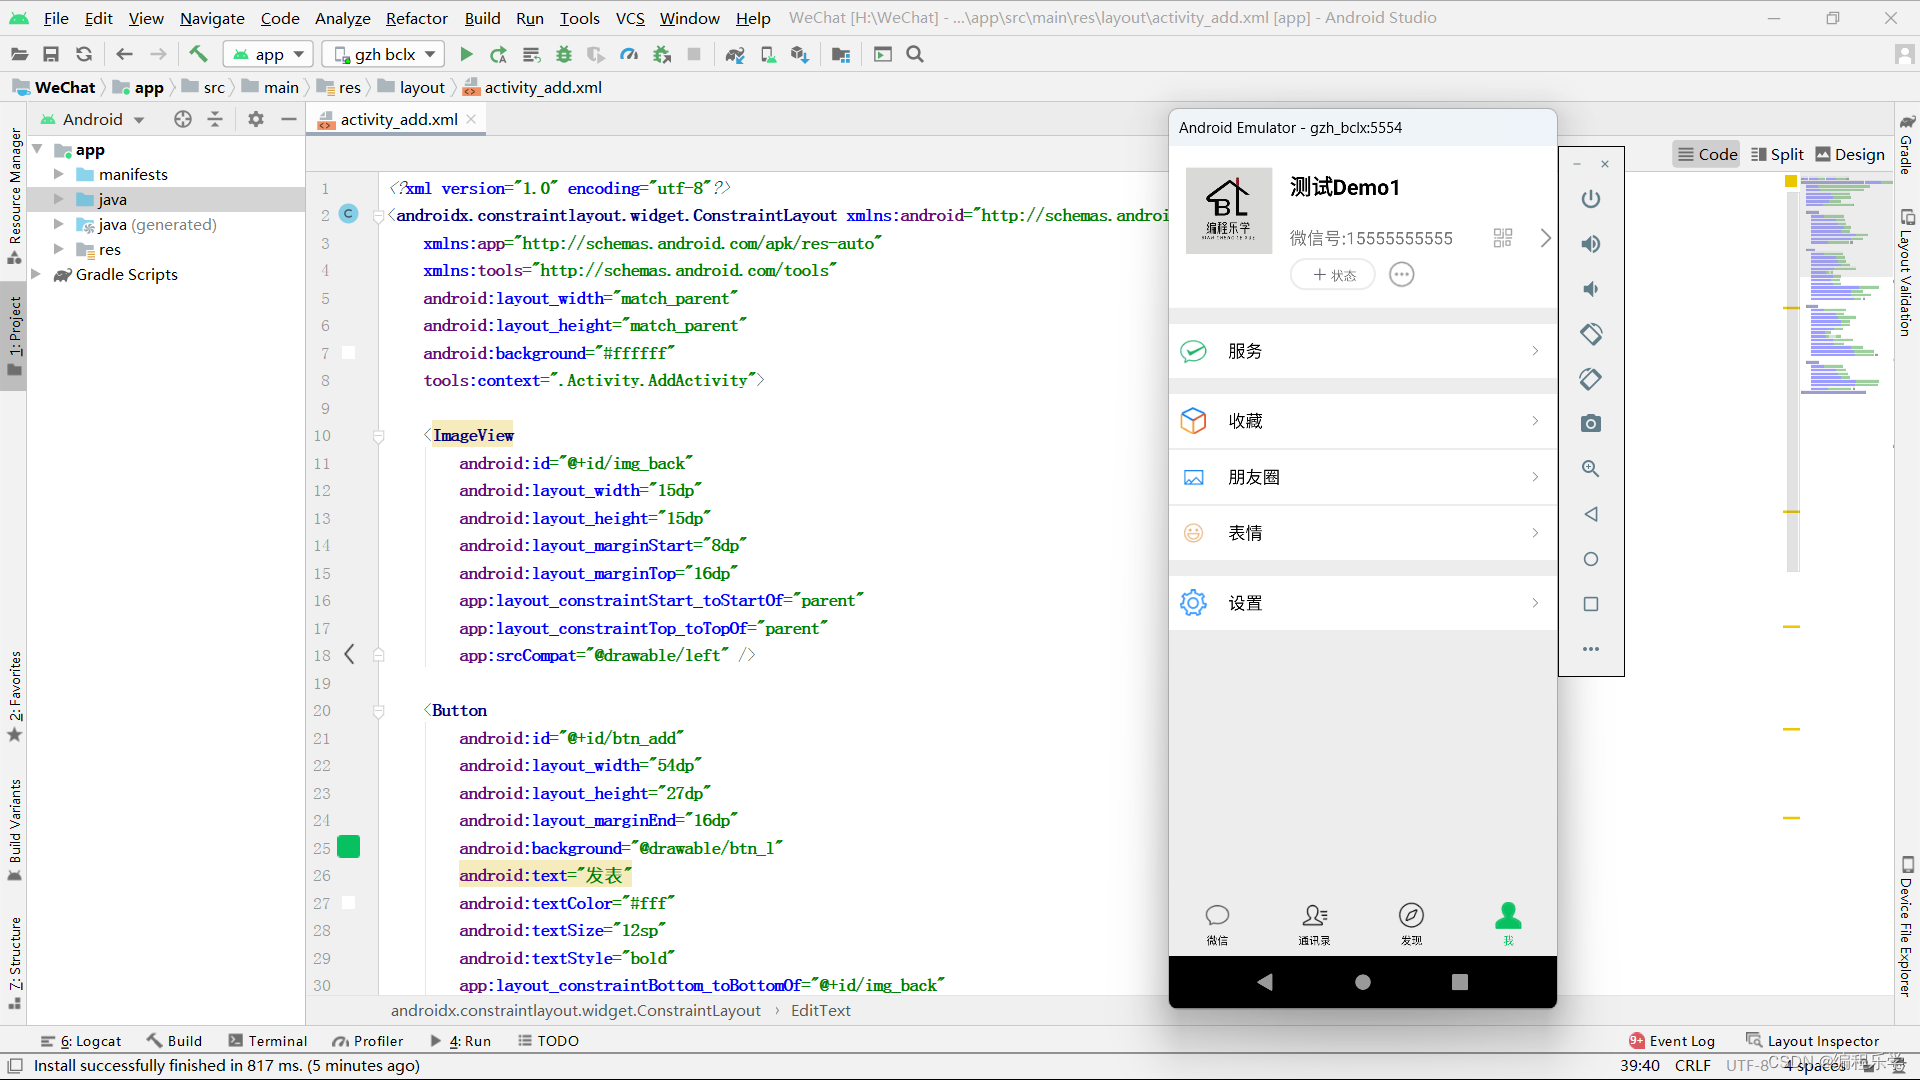Switch the editor to Design view
This screenshot has height=1080, width=1920.
(x=1849, y=154)
